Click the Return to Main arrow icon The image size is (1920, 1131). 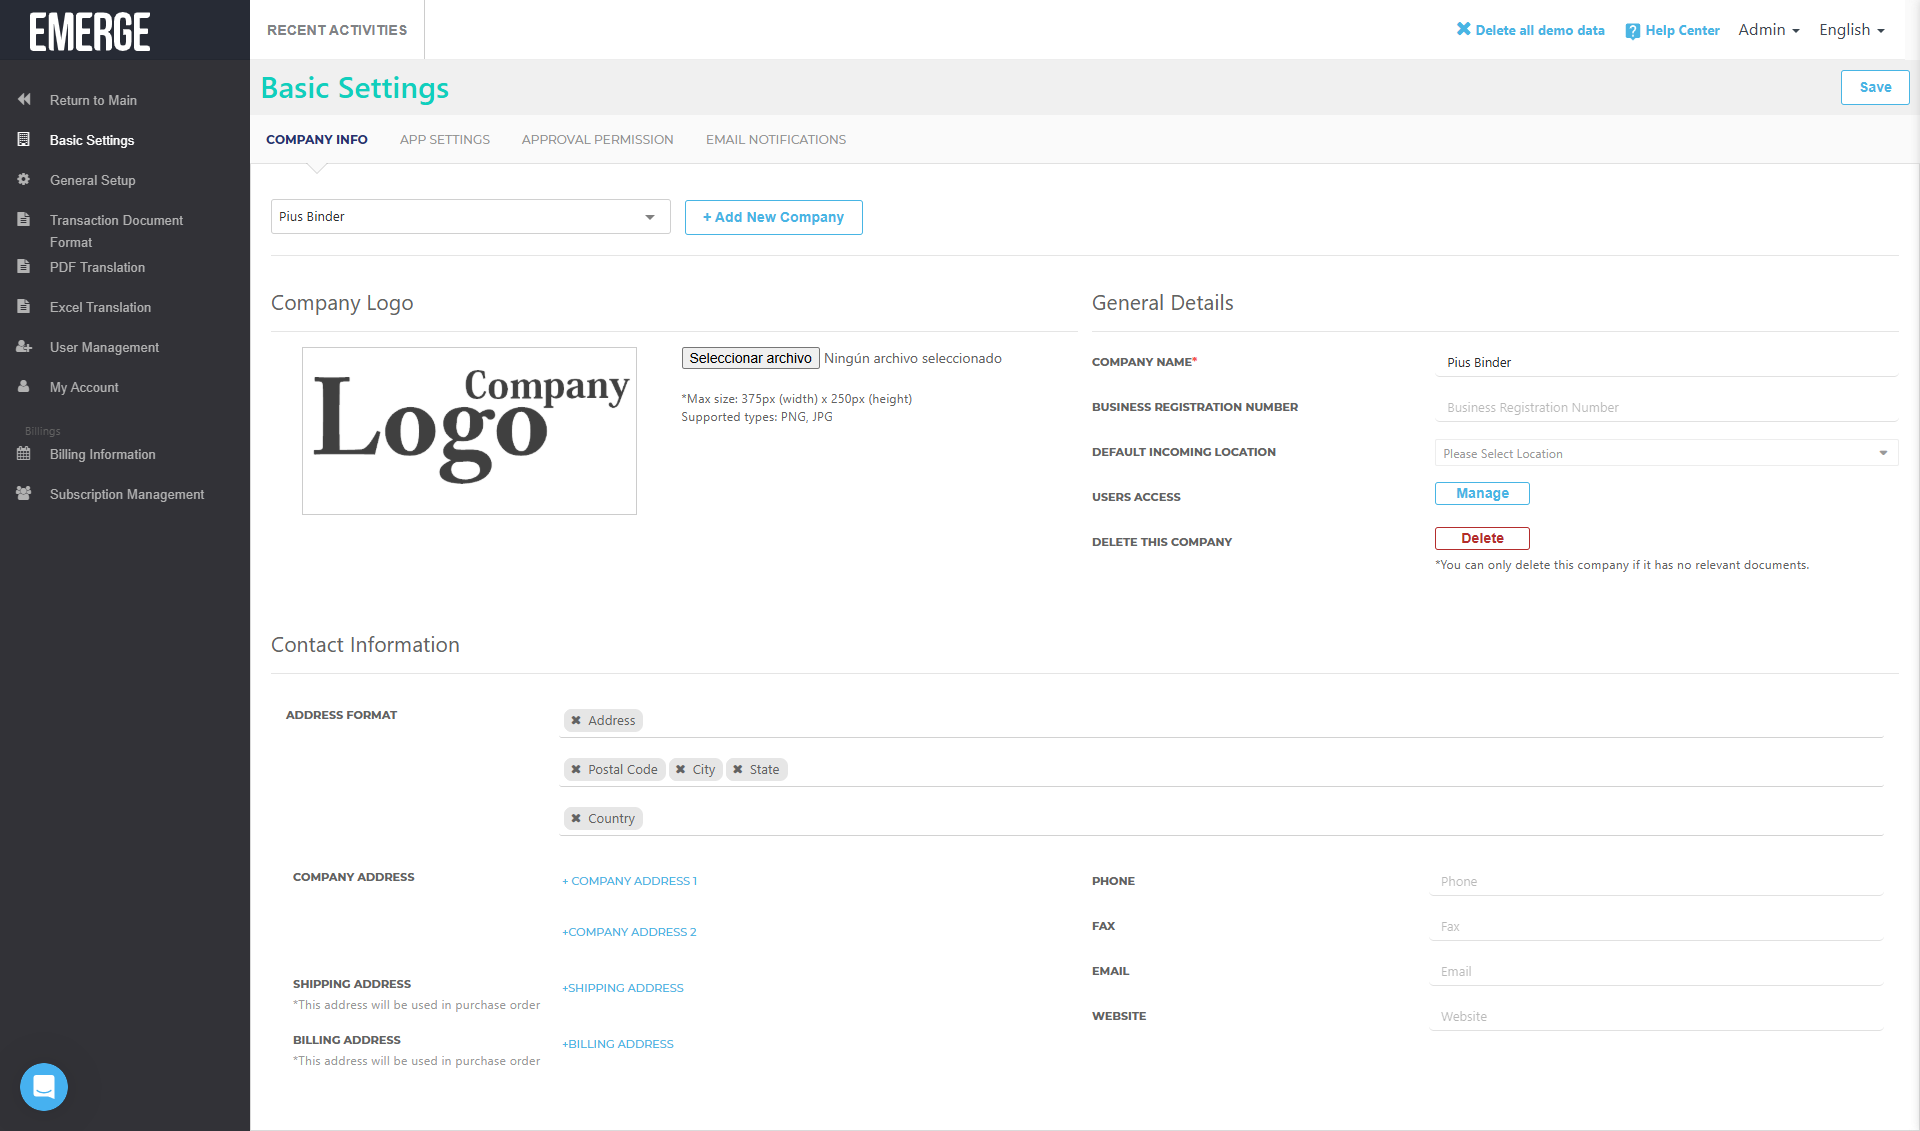[x=24, y=100]
